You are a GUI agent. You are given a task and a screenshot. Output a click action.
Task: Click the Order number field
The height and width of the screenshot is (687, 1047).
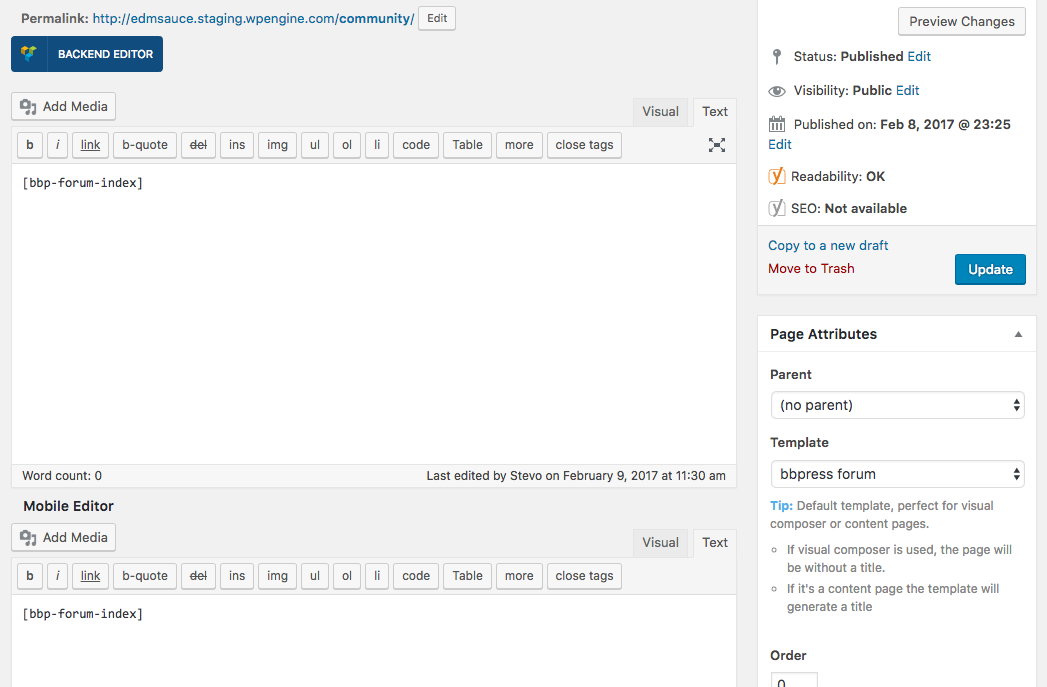[794, 680]
